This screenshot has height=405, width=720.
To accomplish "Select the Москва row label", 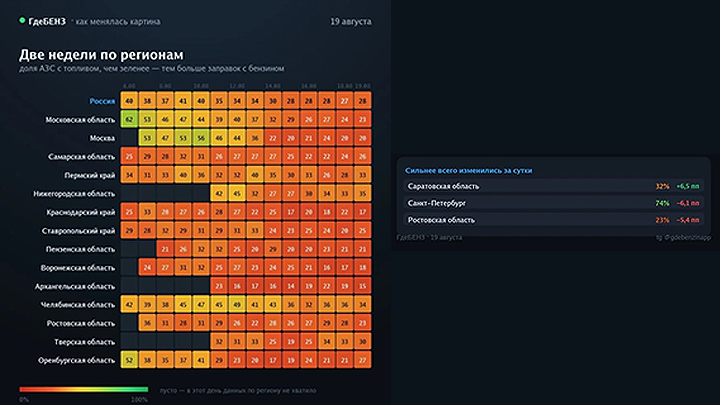I will (102, 138).
